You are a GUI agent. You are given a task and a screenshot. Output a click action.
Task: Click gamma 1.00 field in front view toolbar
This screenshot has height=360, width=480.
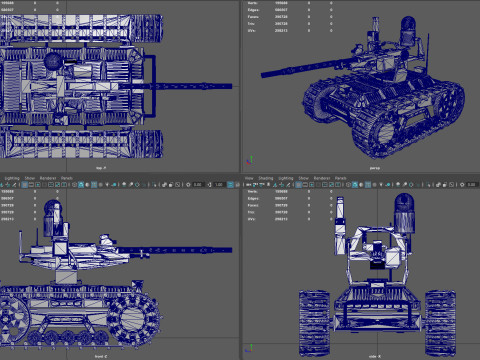[219, 185]
